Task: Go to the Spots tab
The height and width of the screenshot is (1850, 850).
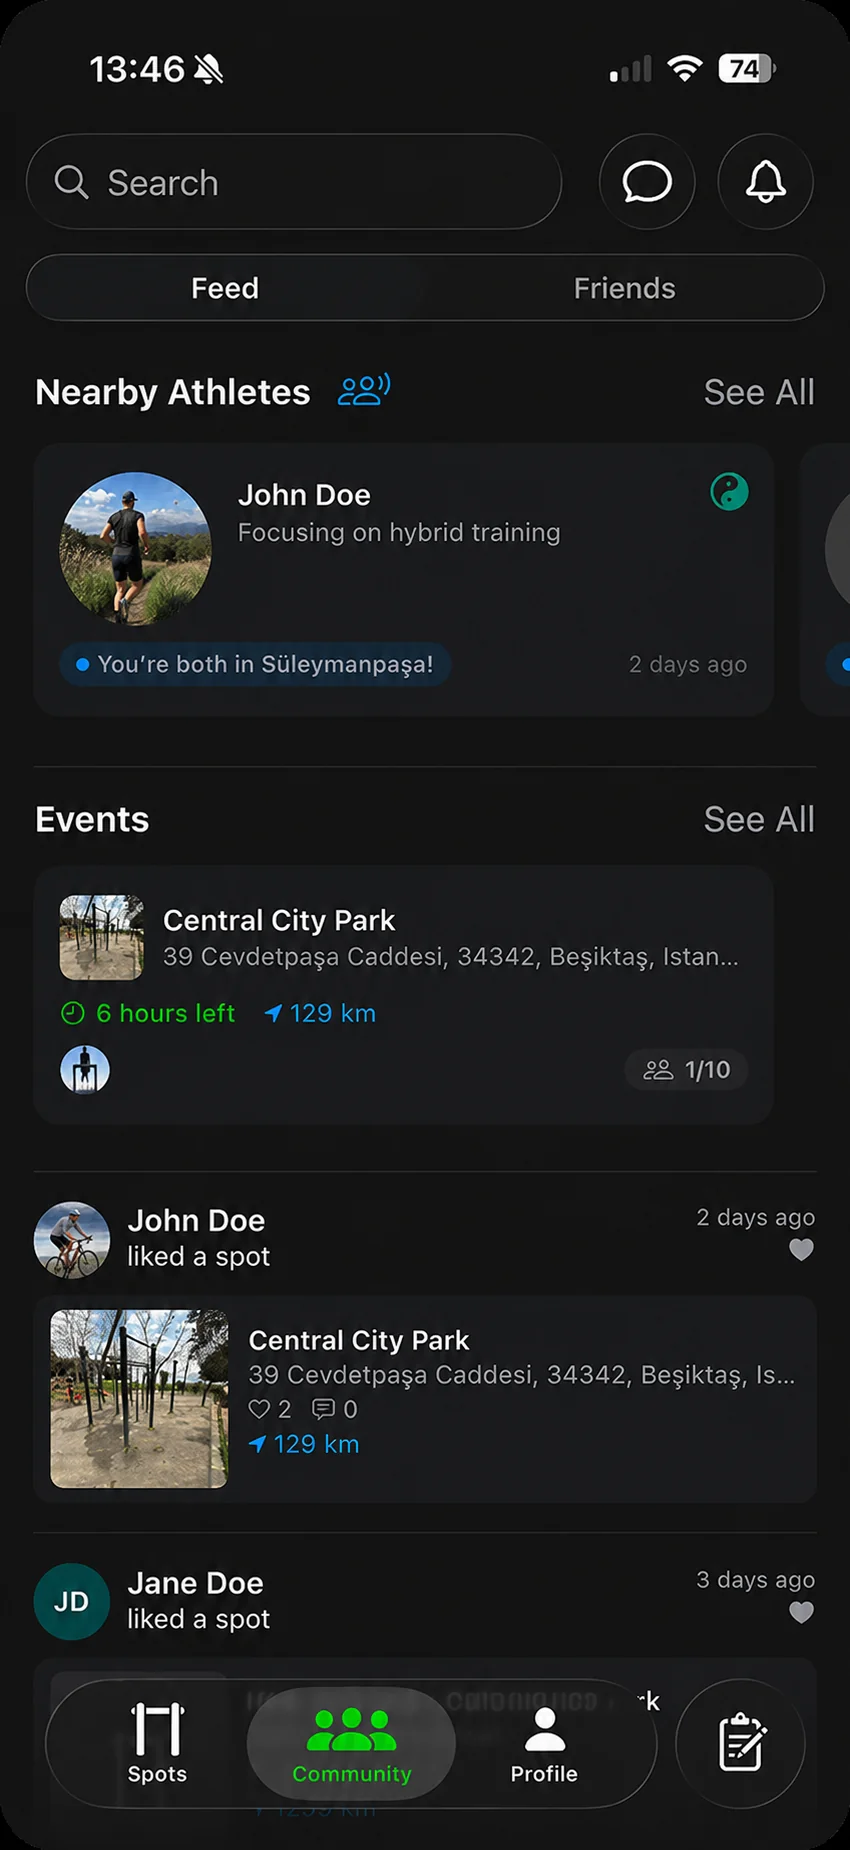Action: click(x=157, y=1743)
